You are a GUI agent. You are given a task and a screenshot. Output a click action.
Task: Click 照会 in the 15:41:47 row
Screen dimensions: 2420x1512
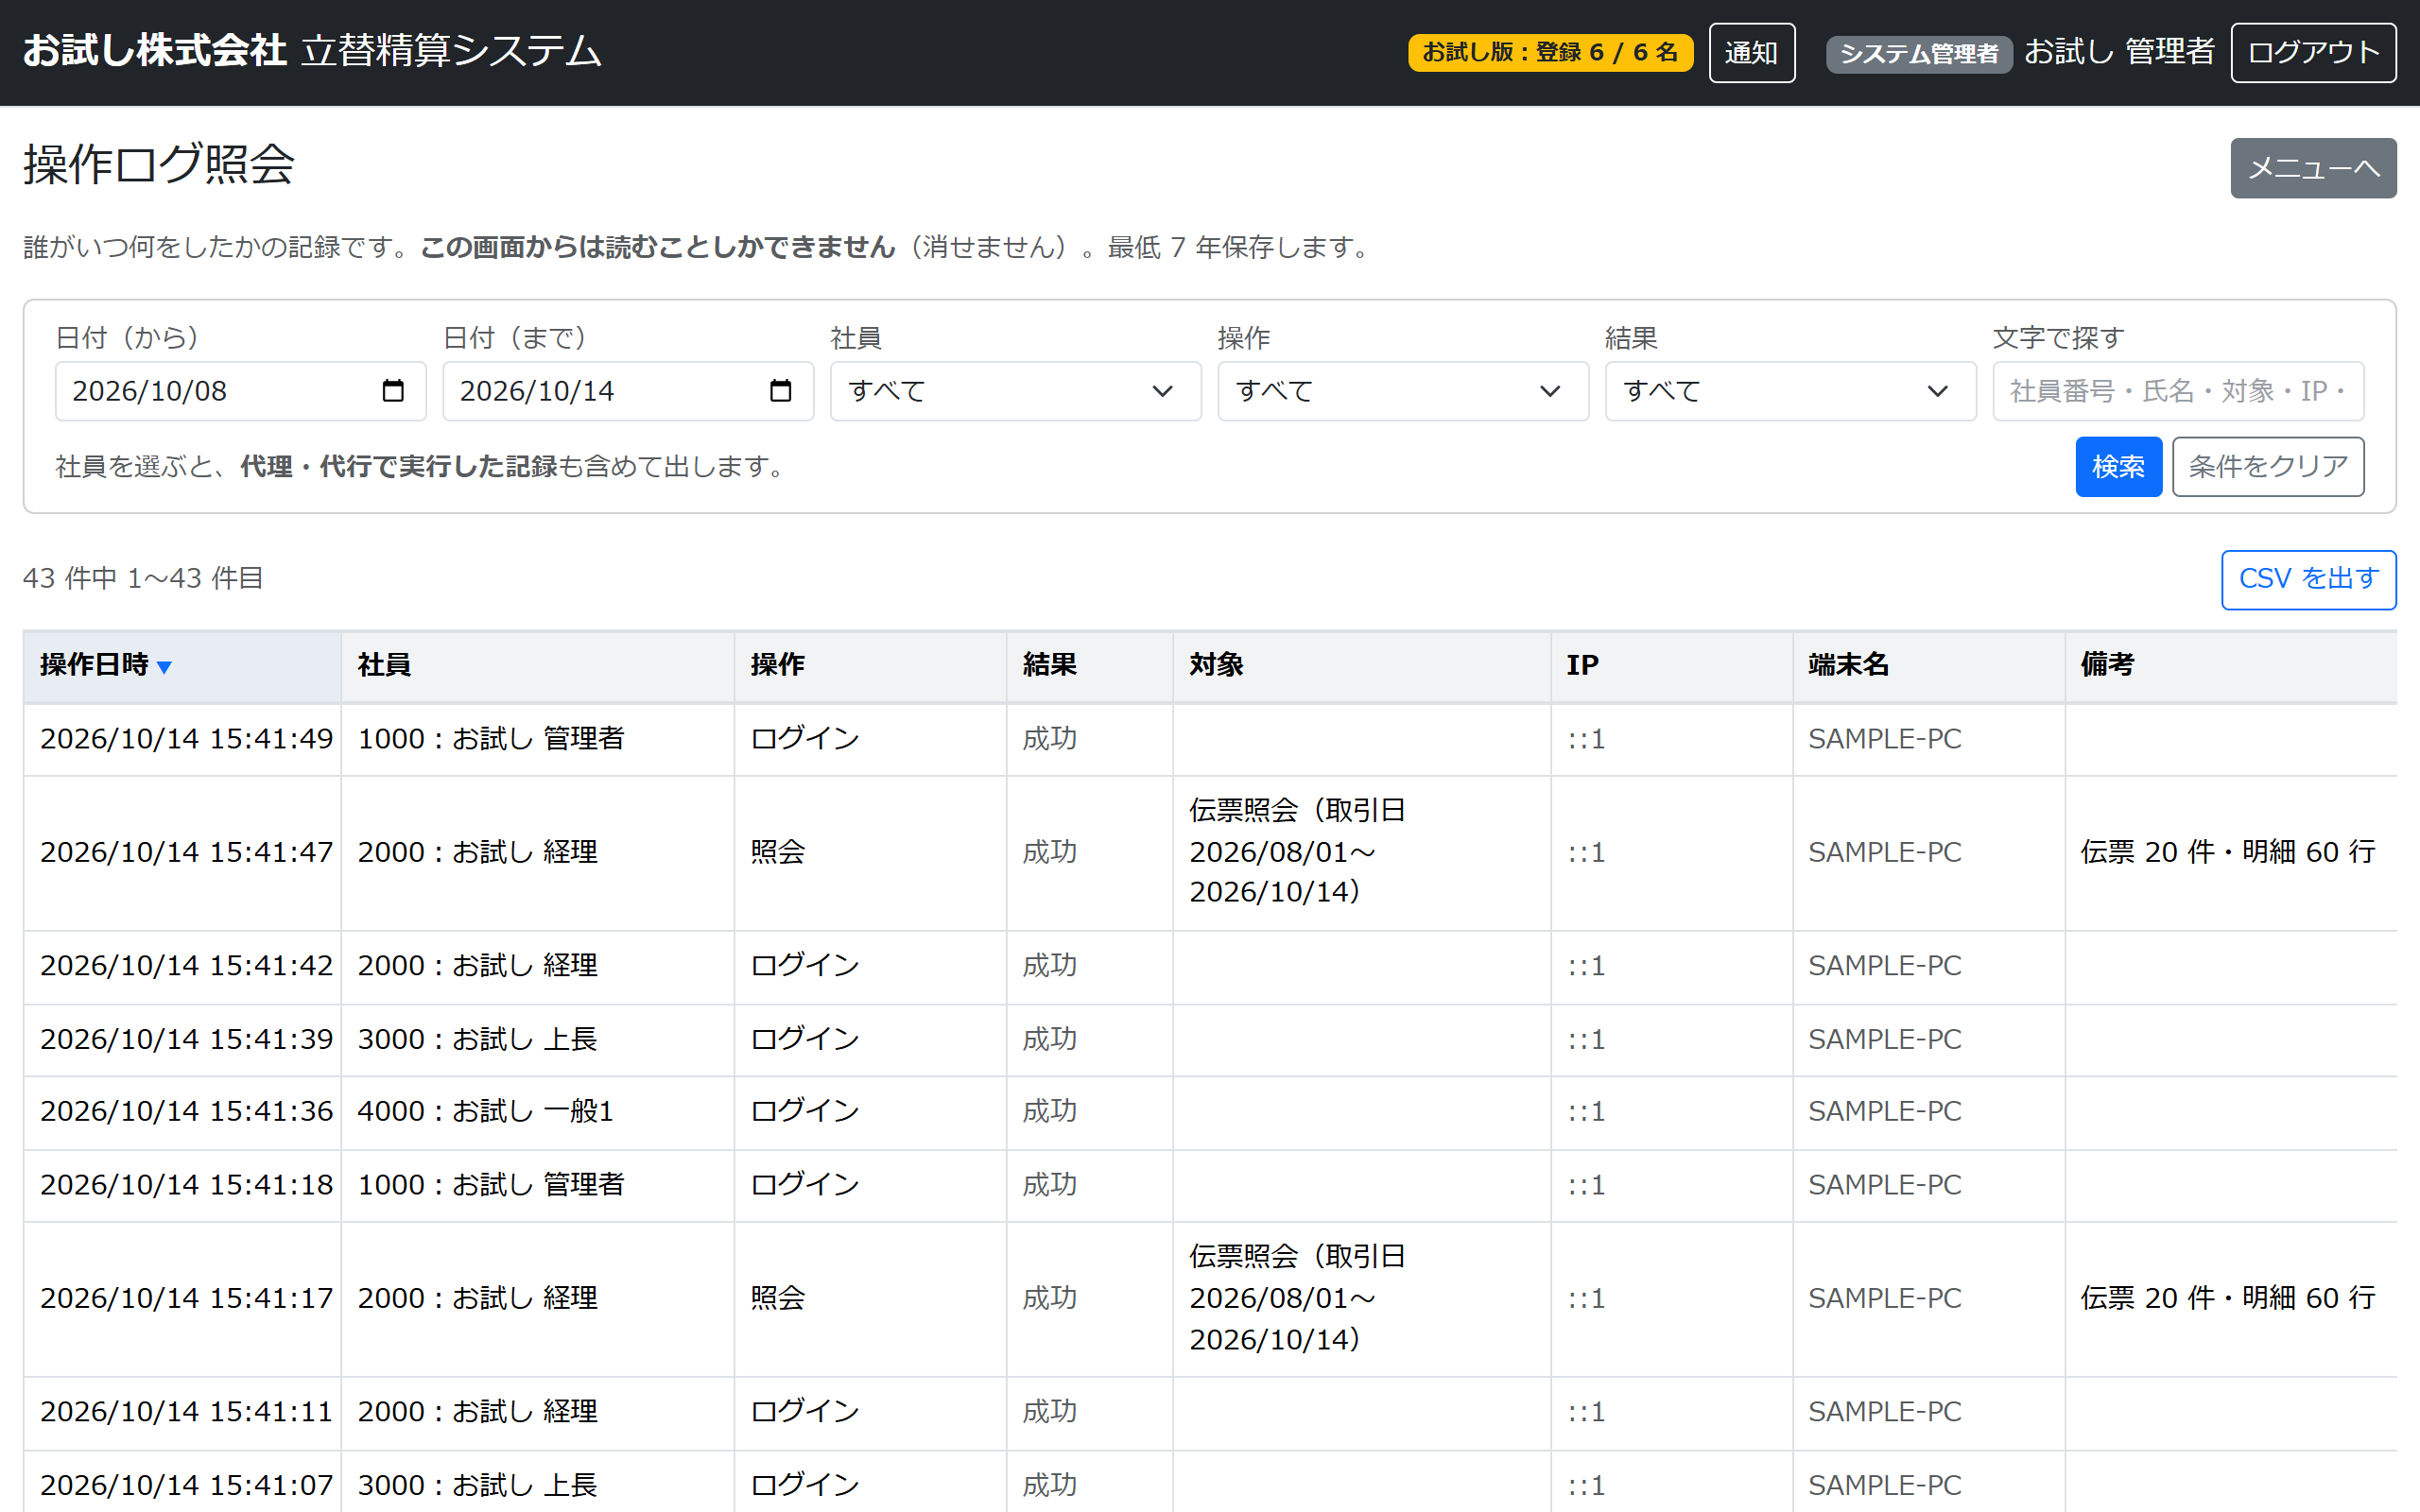coord(777,852)
